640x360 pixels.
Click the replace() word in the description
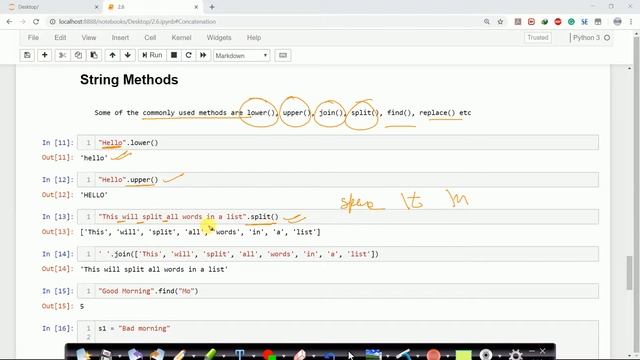(x=437, y=113)
